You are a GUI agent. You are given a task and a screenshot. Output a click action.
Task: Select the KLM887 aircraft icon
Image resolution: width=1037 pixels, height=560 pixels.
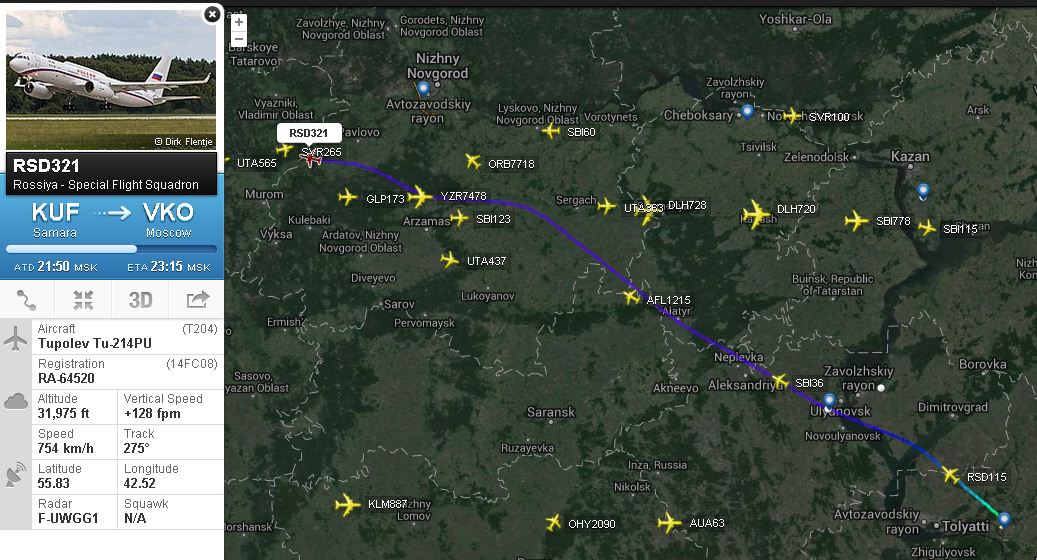click(x=347, y=505)
